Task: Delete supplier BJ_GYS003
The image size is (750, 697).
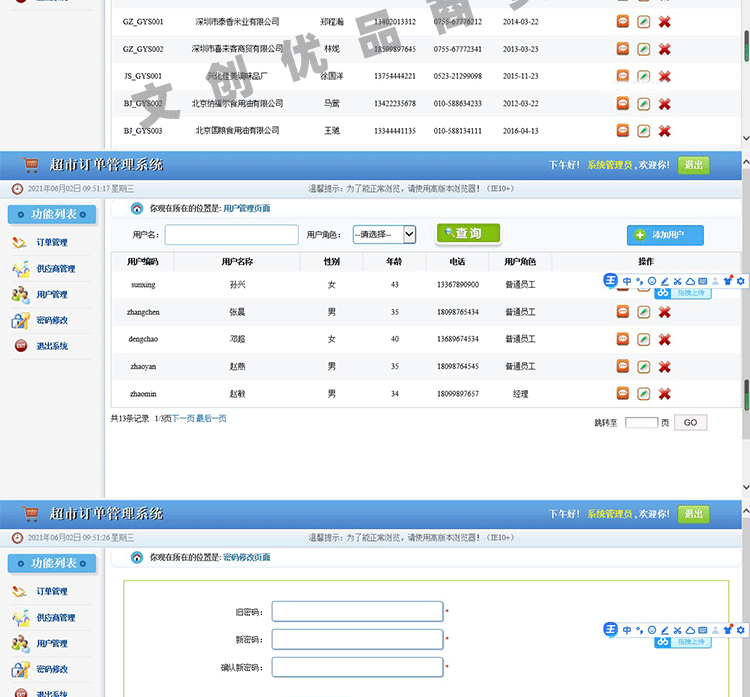Action: 664,131
